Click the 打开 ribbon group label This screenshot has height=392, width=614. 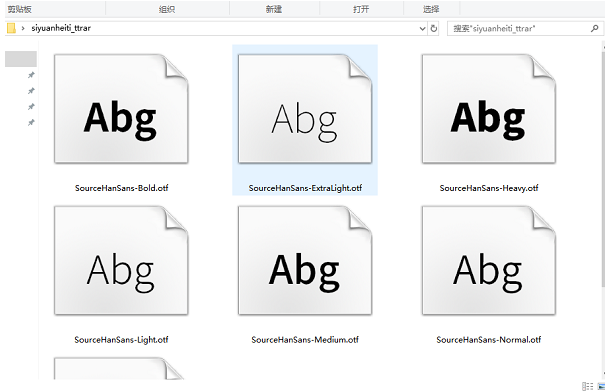[x=361, y=9]
